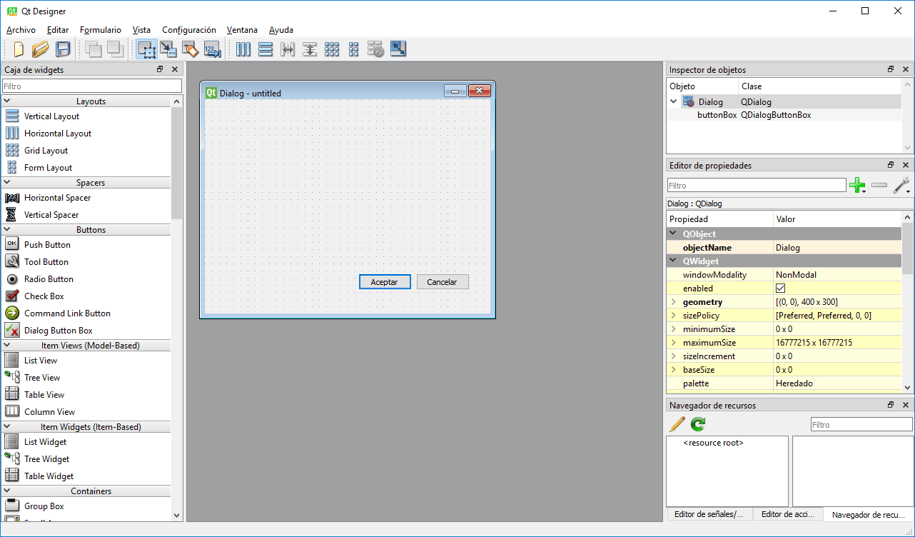Click the Save form floppy icon
Viewport: 915px width, 537px height.
(63, 50)
